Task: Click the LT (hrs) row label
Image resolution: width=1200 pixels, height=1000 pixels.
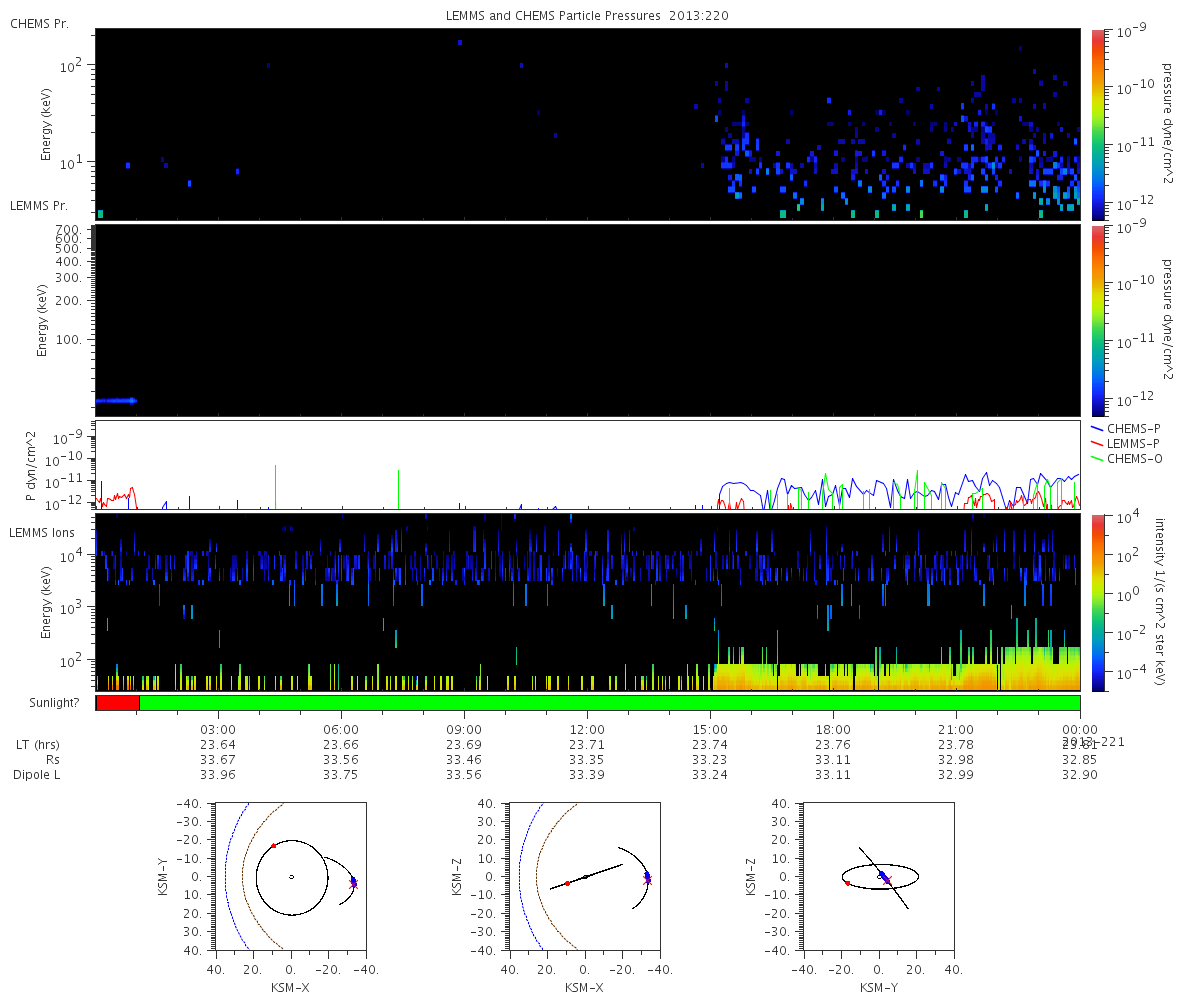Action: 37,744
